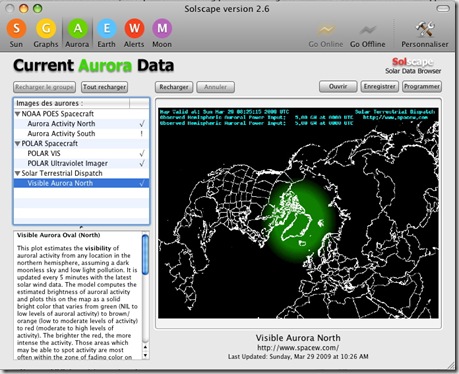
Task: Click the Visible Aurora North checkmark
Action: tap(142, 183)
